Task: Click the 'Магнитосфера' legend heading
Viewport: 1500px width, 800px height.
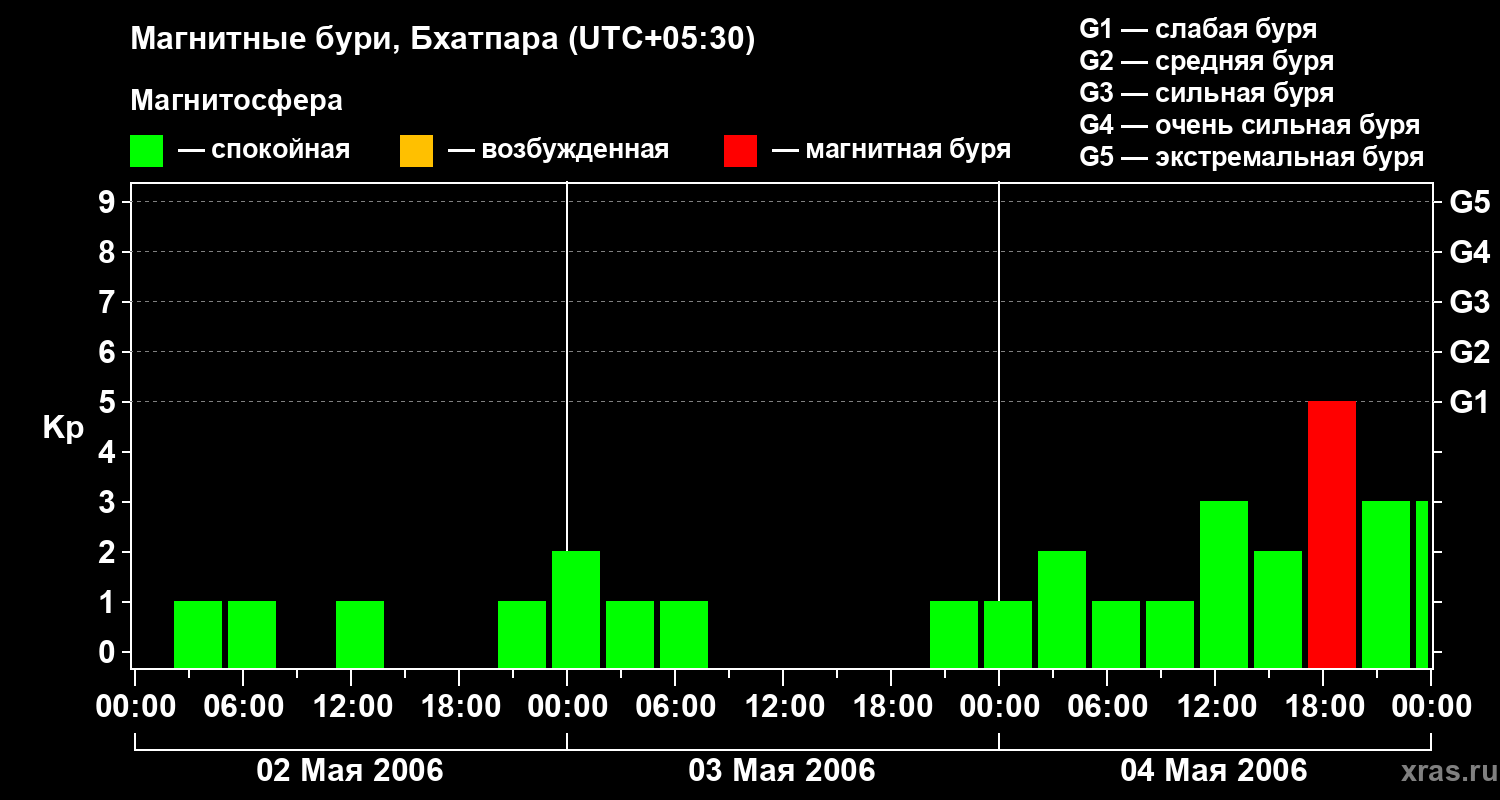Action: (236, 101)
